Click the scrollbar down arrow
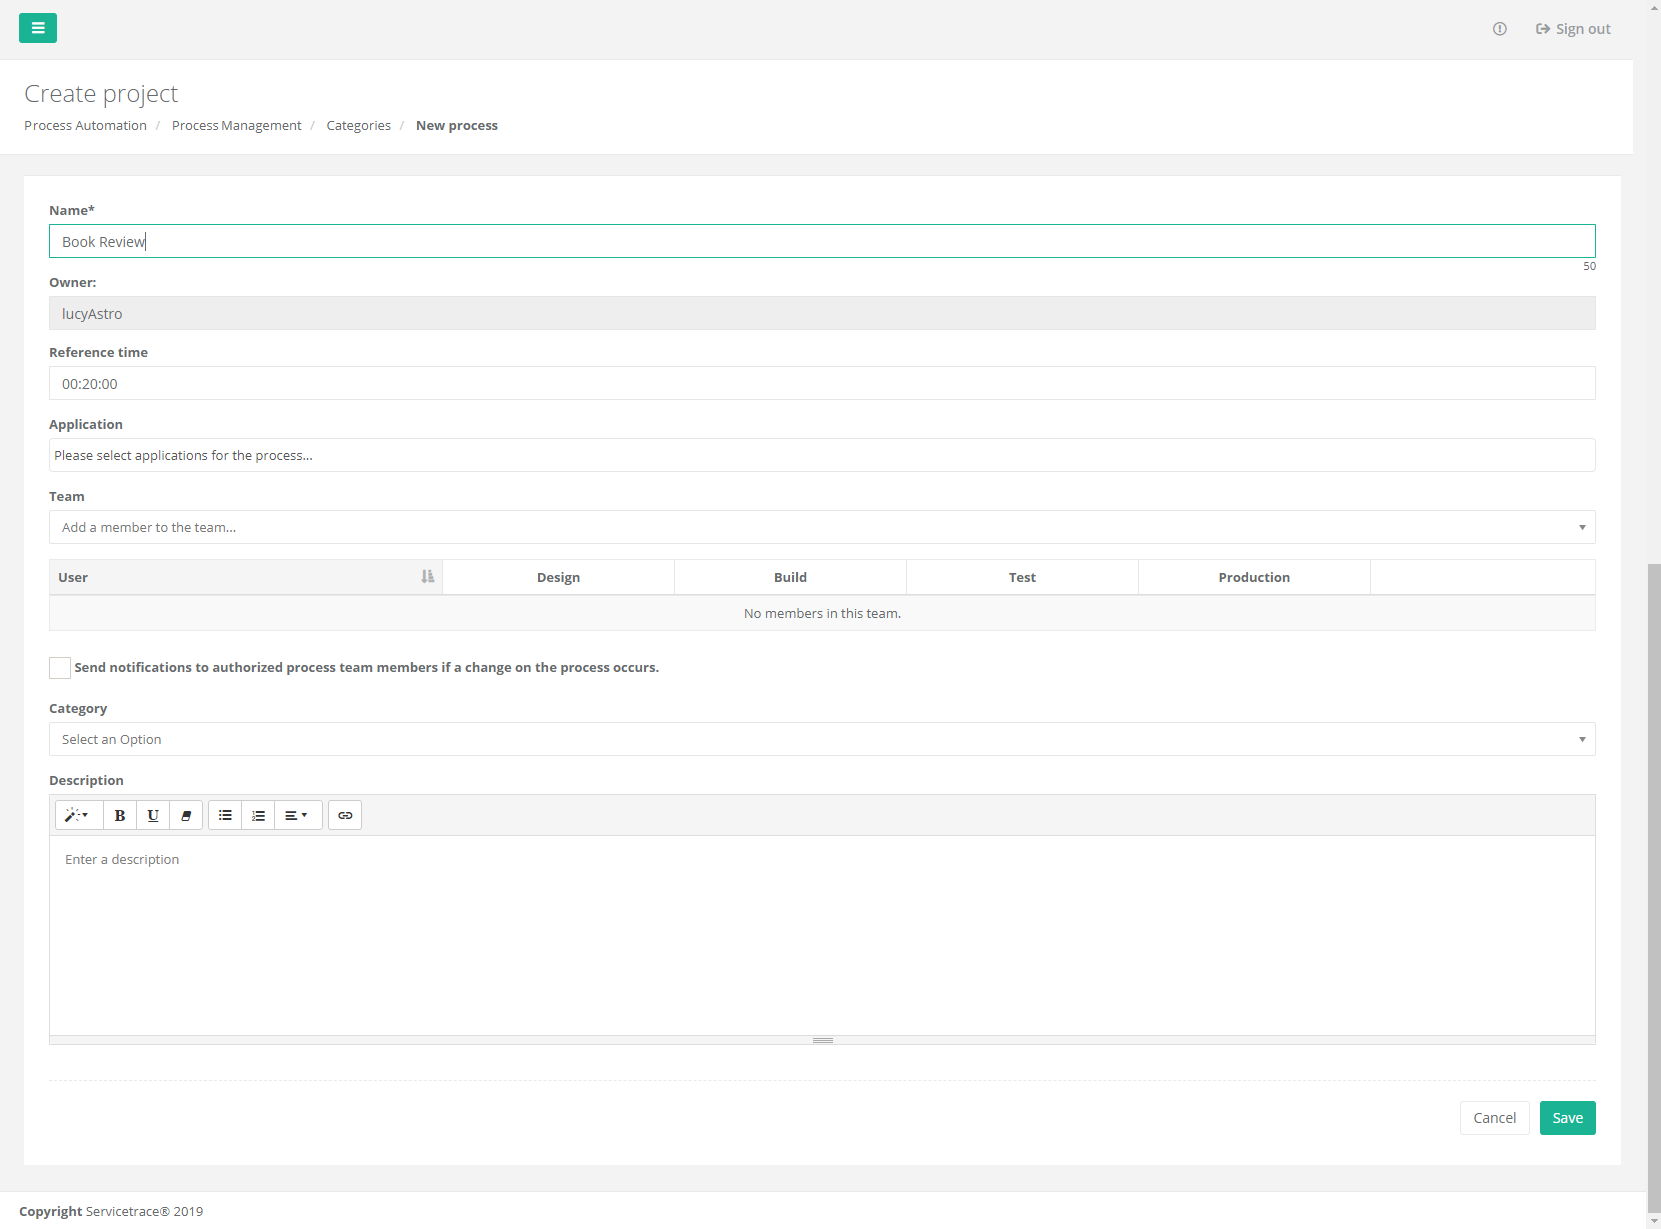 [x=1654, y=1220]
